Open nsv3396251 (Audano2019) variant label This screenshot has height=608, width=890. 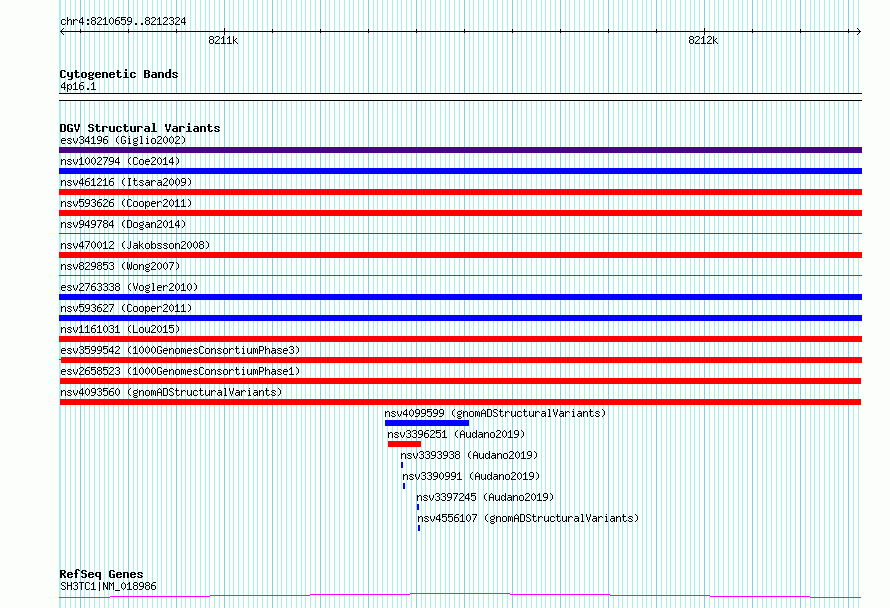[456, 434]
